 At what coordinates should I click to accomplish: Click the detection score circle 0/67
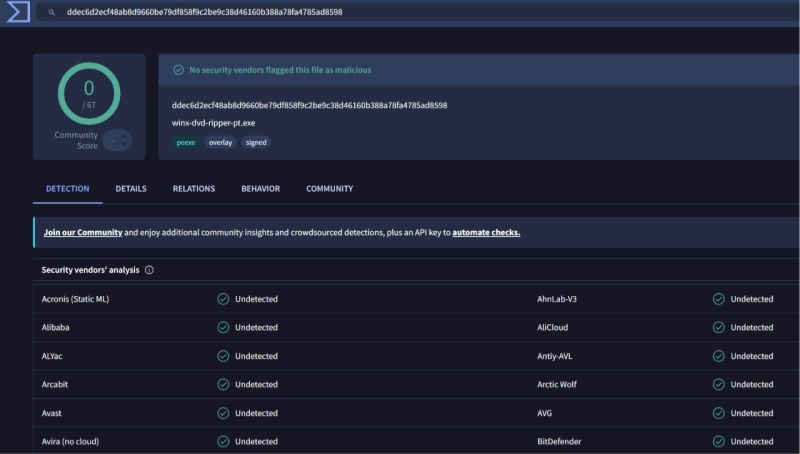click(89, 94)
